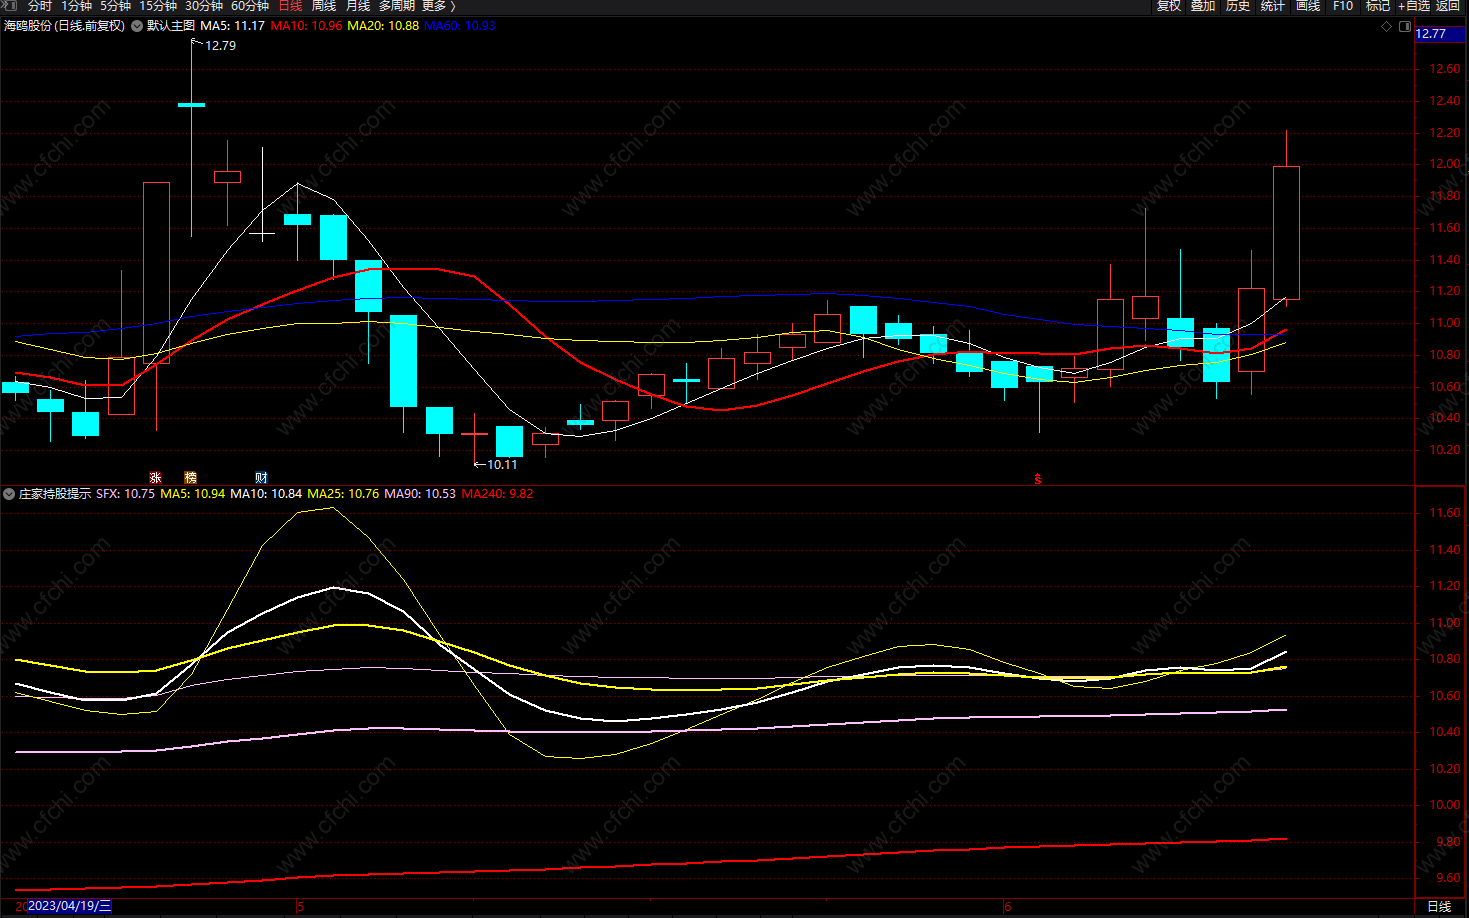Viewport: 1469px width, 918px height.
Task: Click the top-left panel toggle icon
Action: coord(11,5)
